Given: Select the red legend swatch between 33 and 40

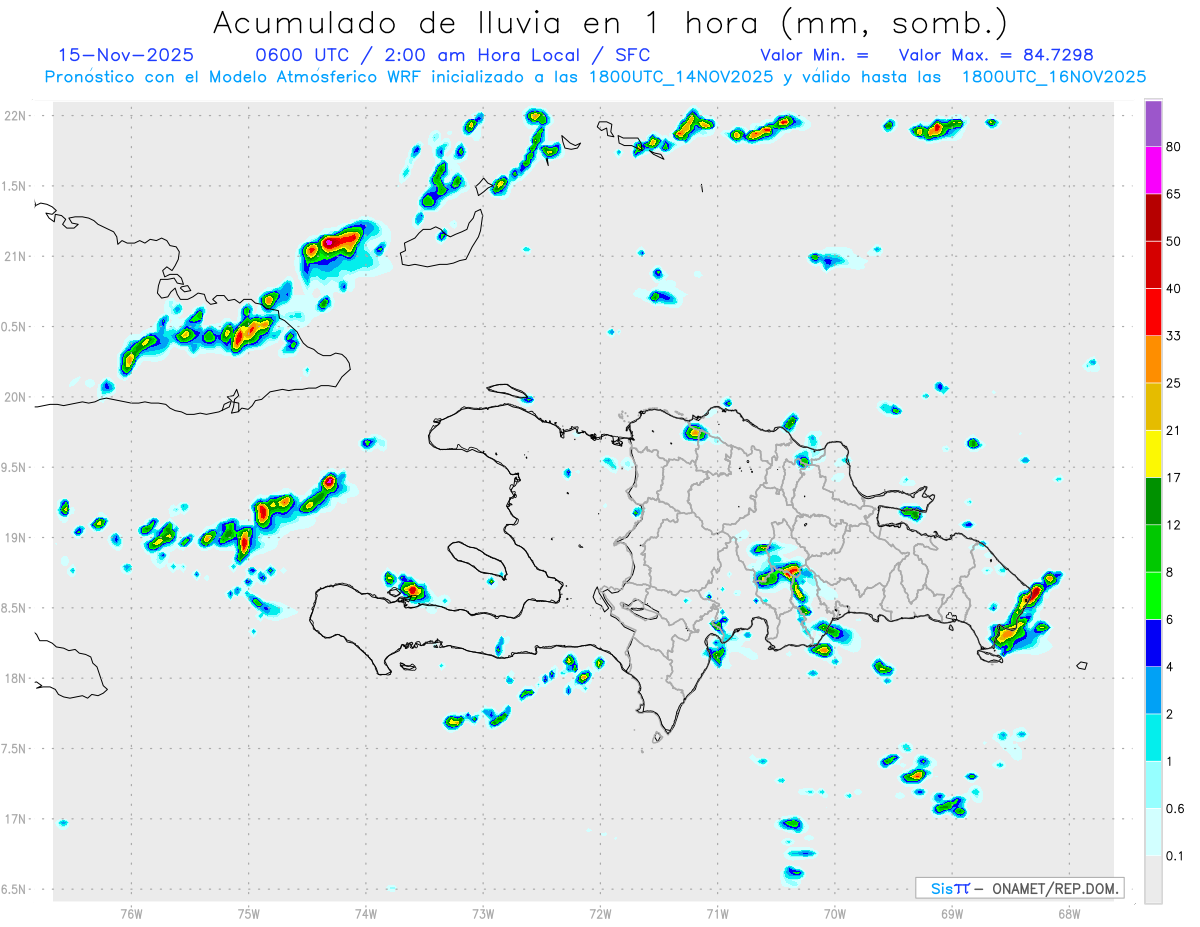Looking at the screenshot, I should (1153, 312).
